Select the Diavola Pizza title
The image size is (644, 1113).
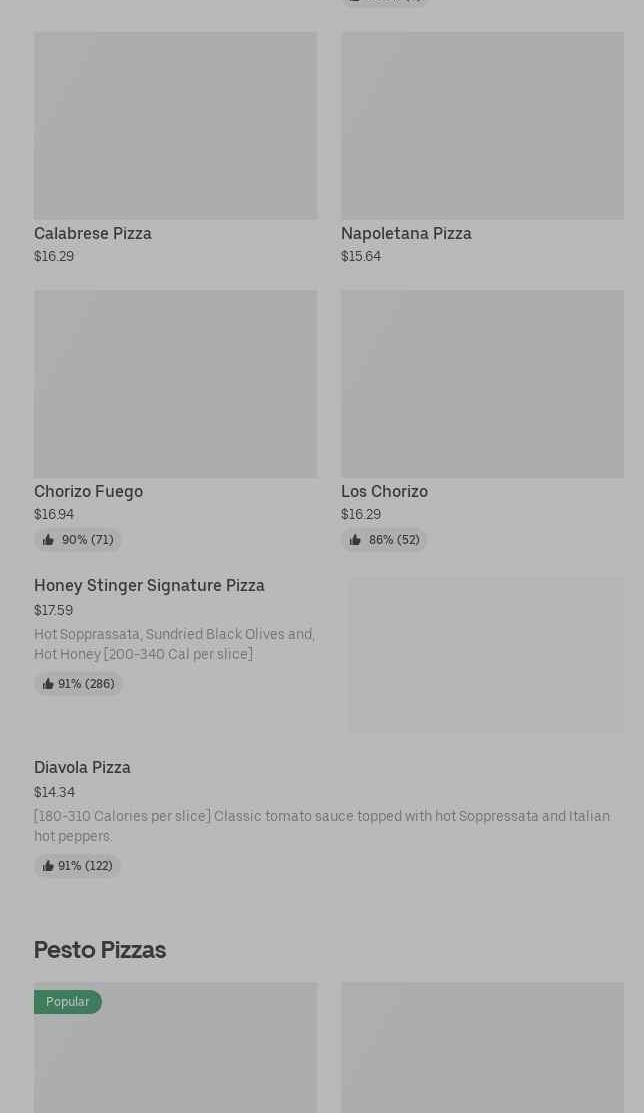[x=82, y=767]
